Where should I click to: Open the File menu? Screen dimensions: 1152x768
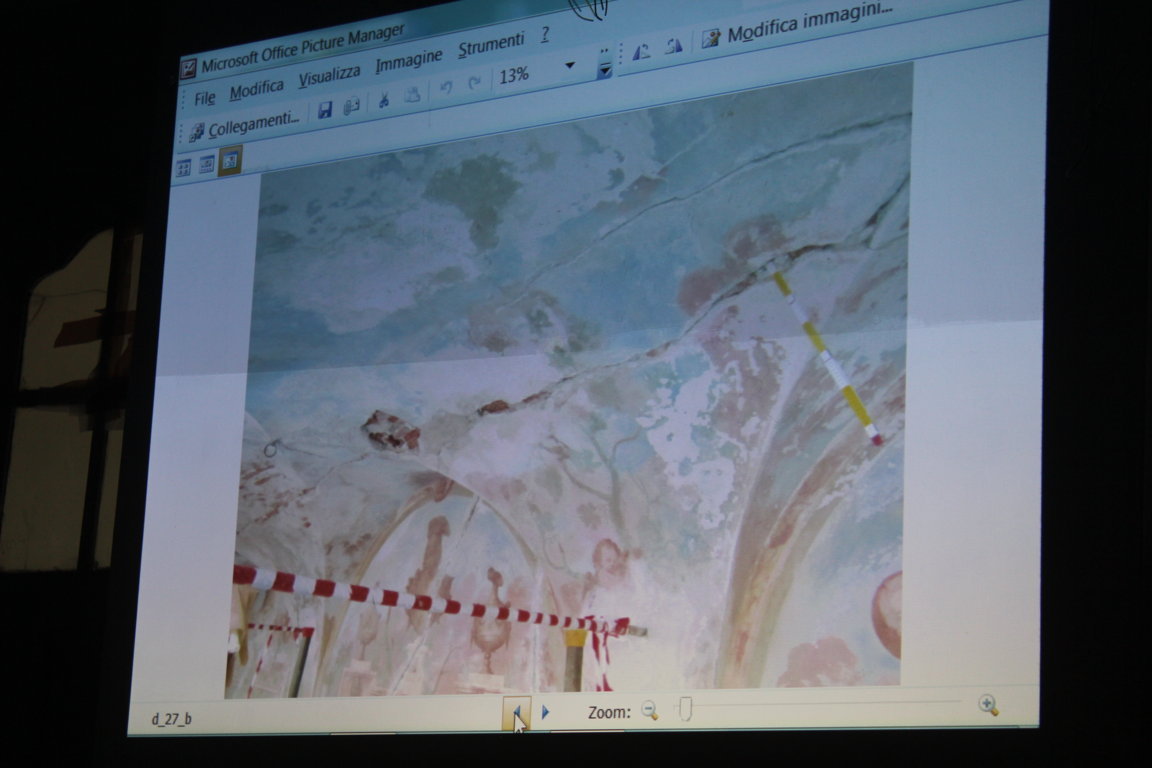(x=204, y=98)
